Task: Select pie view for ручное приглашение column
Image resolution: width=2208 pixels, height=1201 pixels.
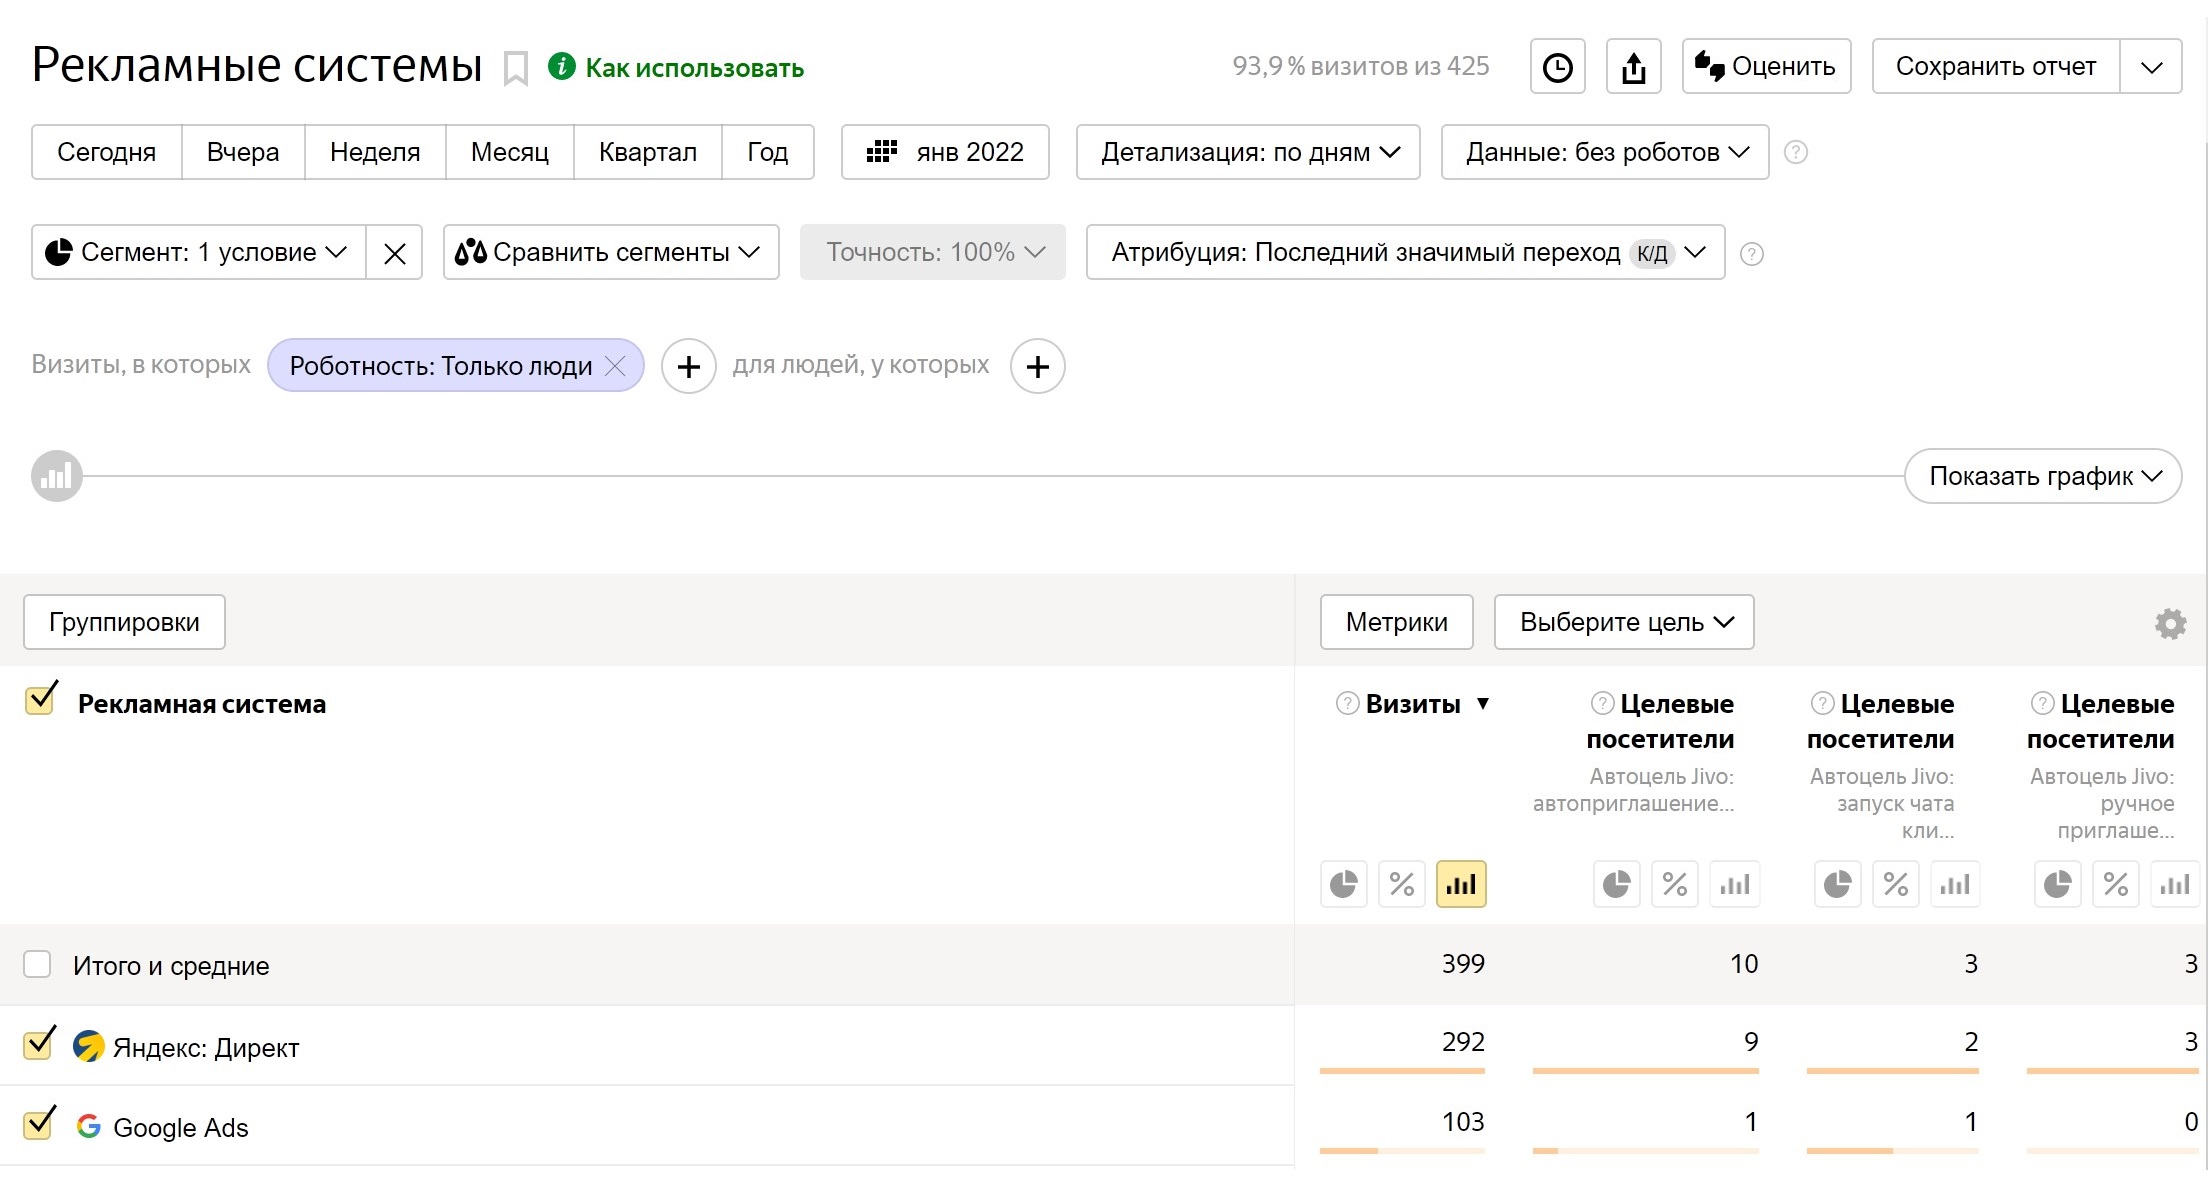Action: [x=2058, y=884]
